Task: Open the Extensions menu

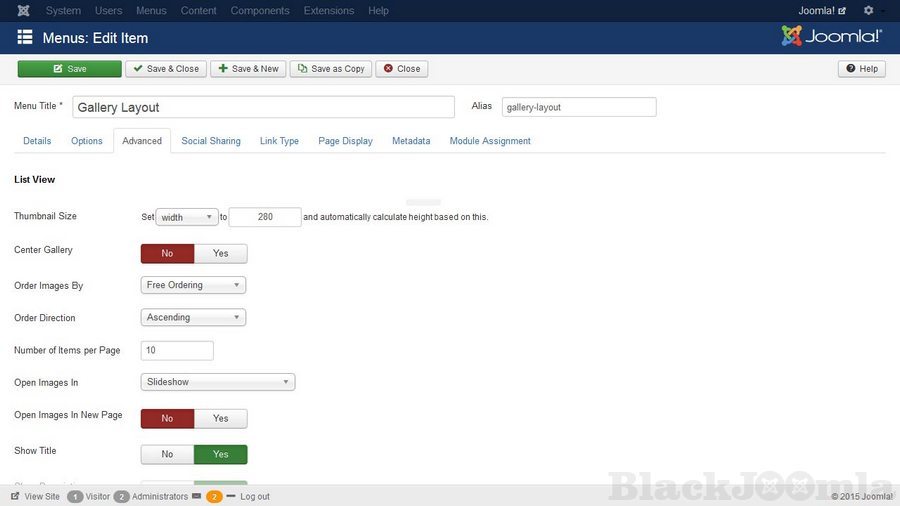Action: [328, 11]
